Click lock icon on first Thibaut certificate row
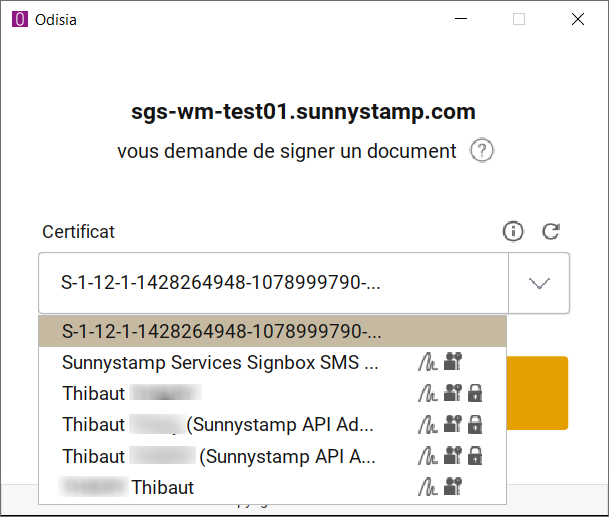609x517 pixels. [x=475, y=394]
